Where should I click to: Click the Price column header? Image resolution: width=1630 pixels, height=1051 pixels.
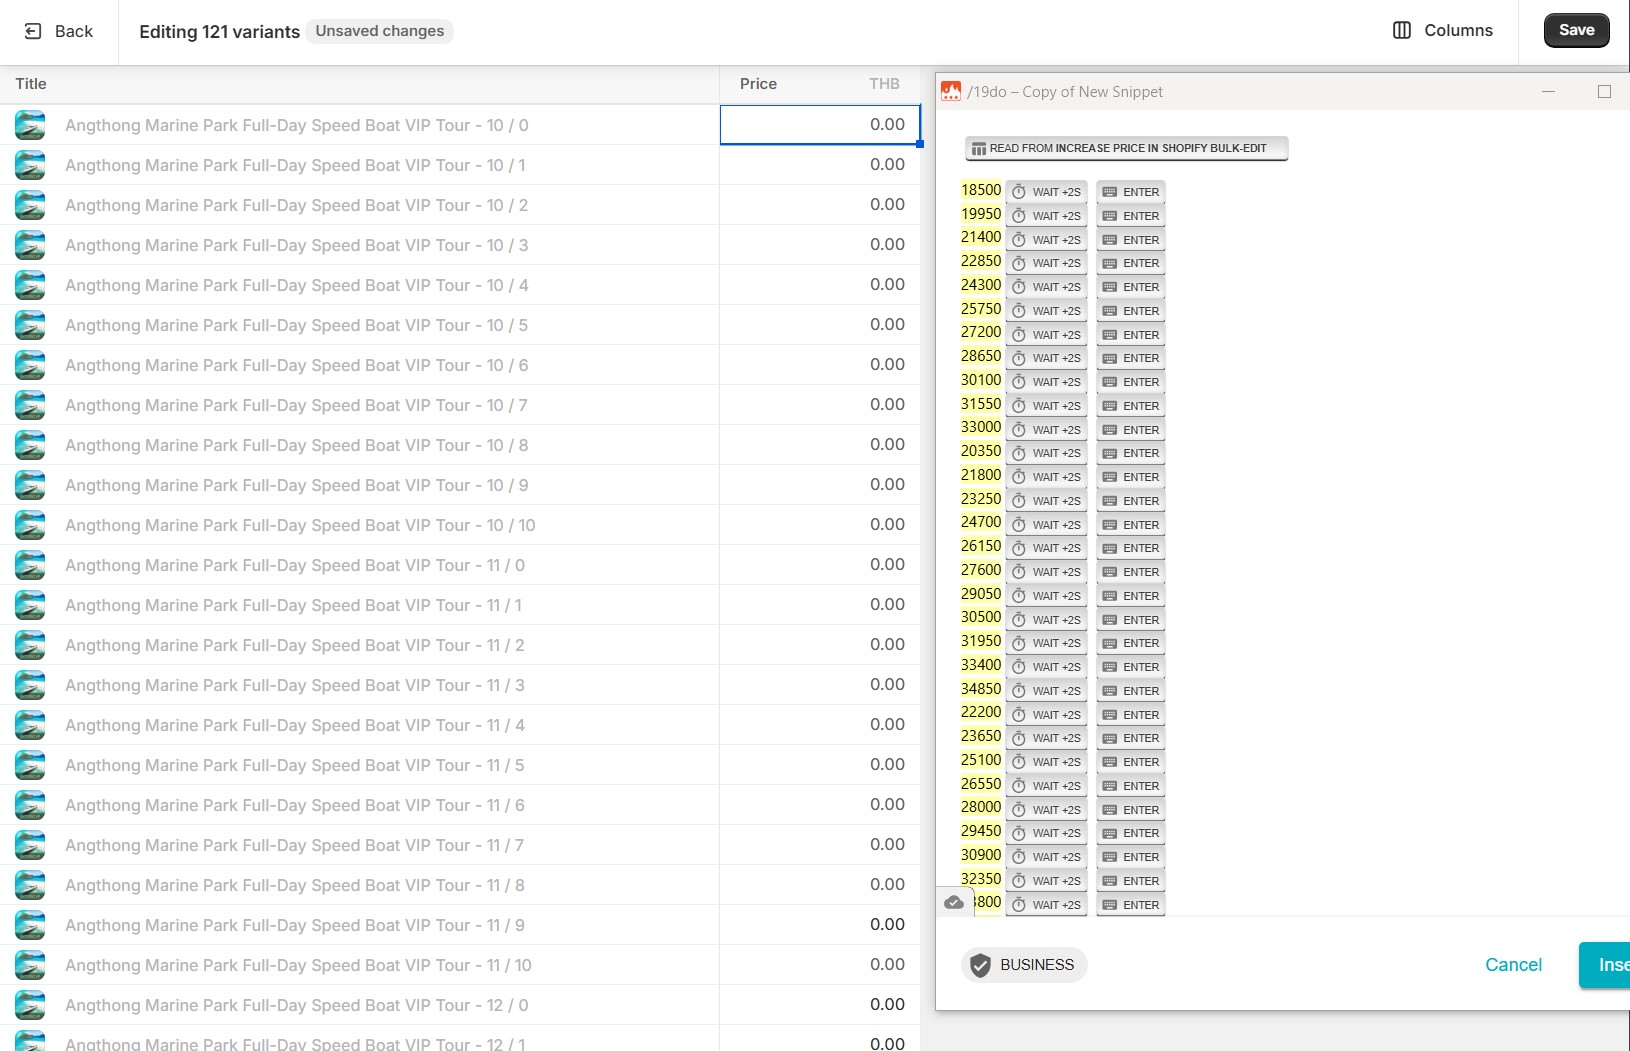[x=758, y=84]
